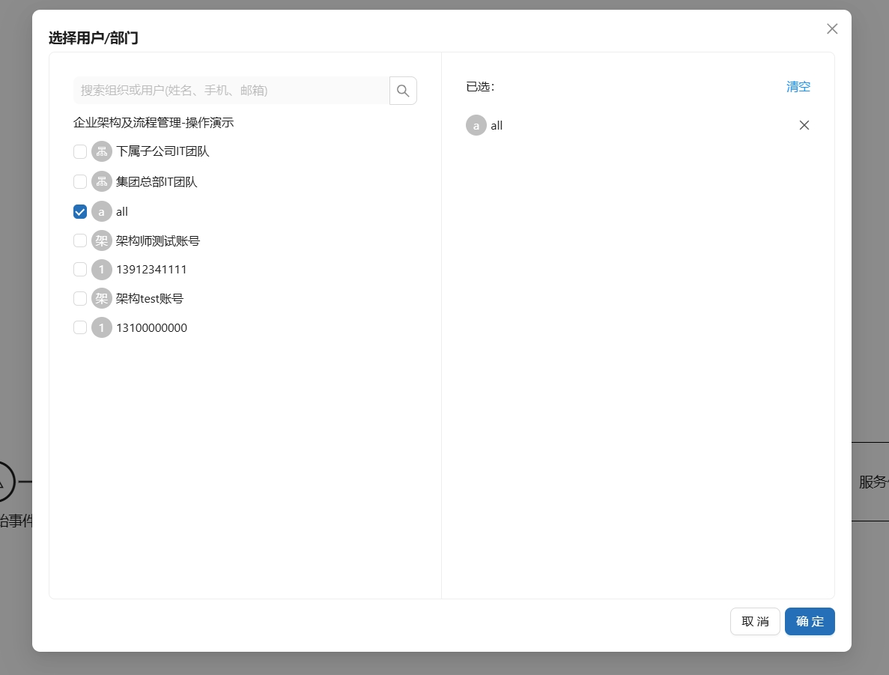This screenshot has width=889, height=675.
Task: Remove selected 'all' with its X icon
Action: (804, 125)
